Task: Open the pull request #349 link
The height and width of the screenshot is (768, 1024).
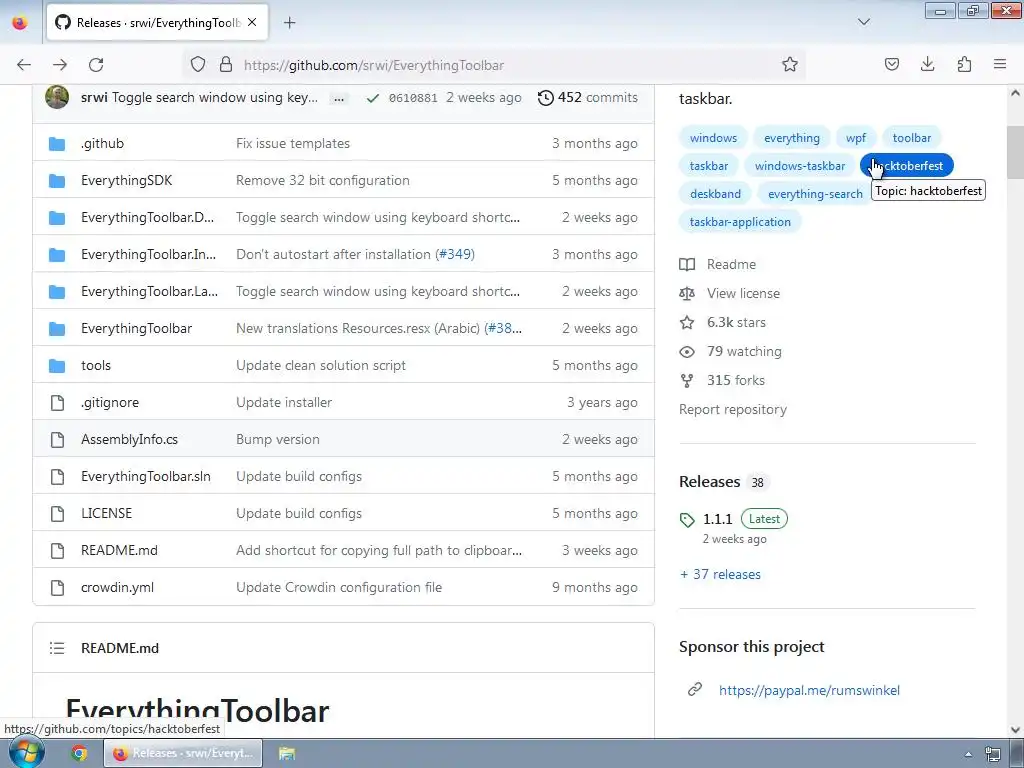Action: pos(455,254)
